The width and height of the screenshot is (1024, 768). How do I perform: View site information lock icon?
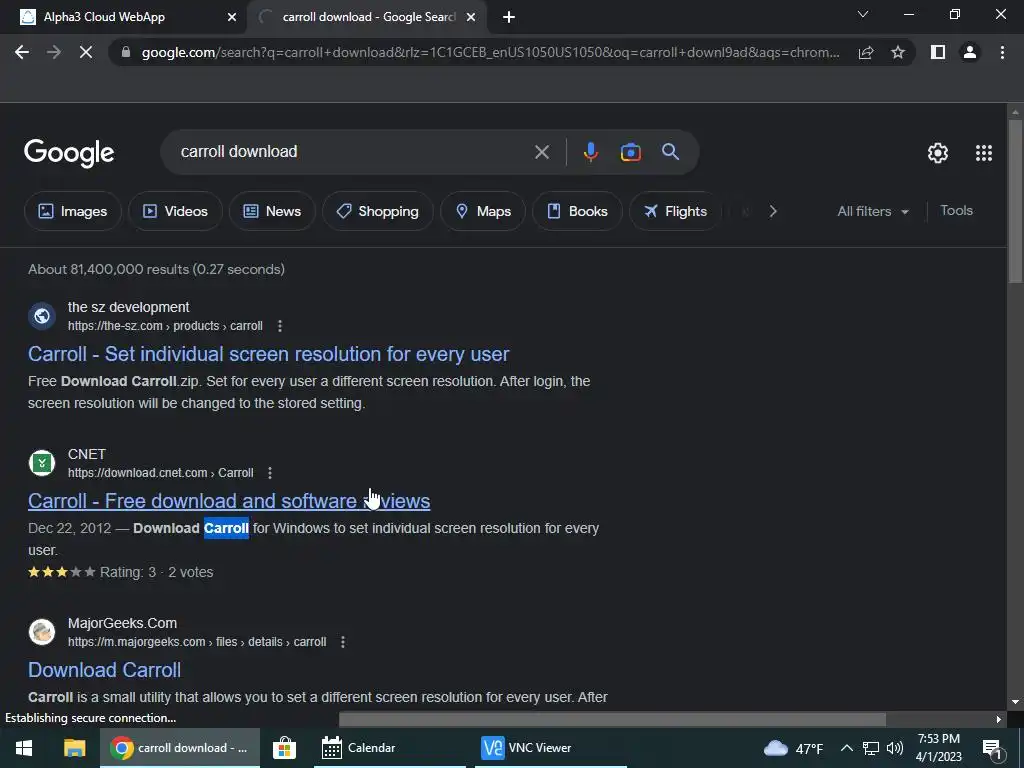click(126, 52)
